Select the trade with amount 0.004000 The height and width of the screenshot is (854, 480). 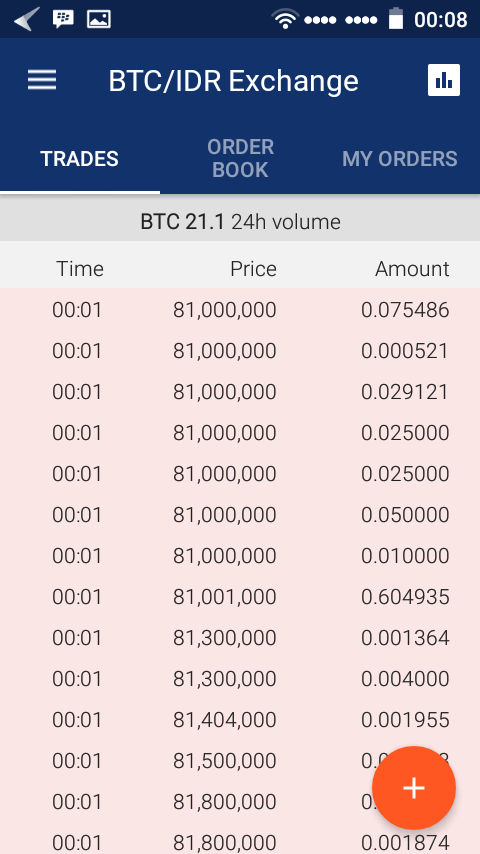240,679
